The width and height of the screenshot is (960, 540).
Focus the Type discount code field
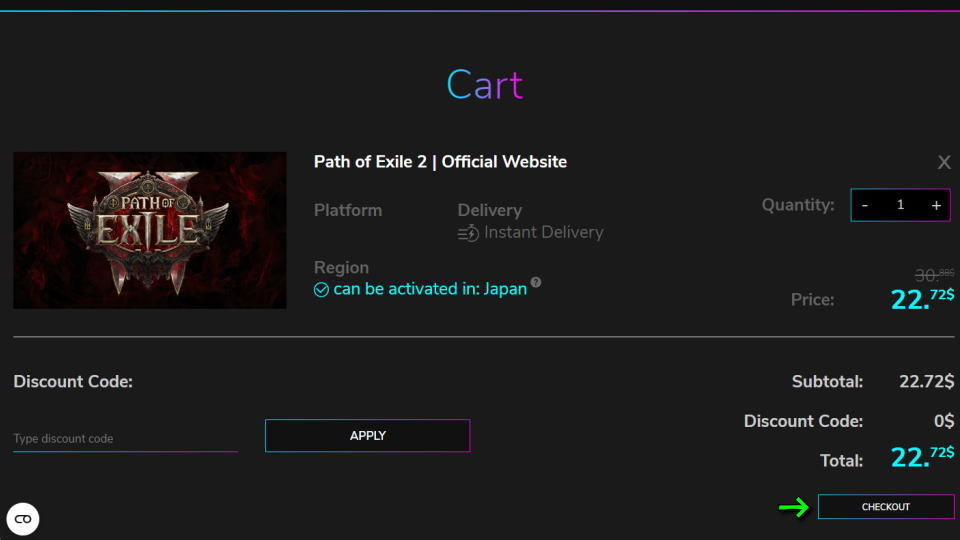125,439
